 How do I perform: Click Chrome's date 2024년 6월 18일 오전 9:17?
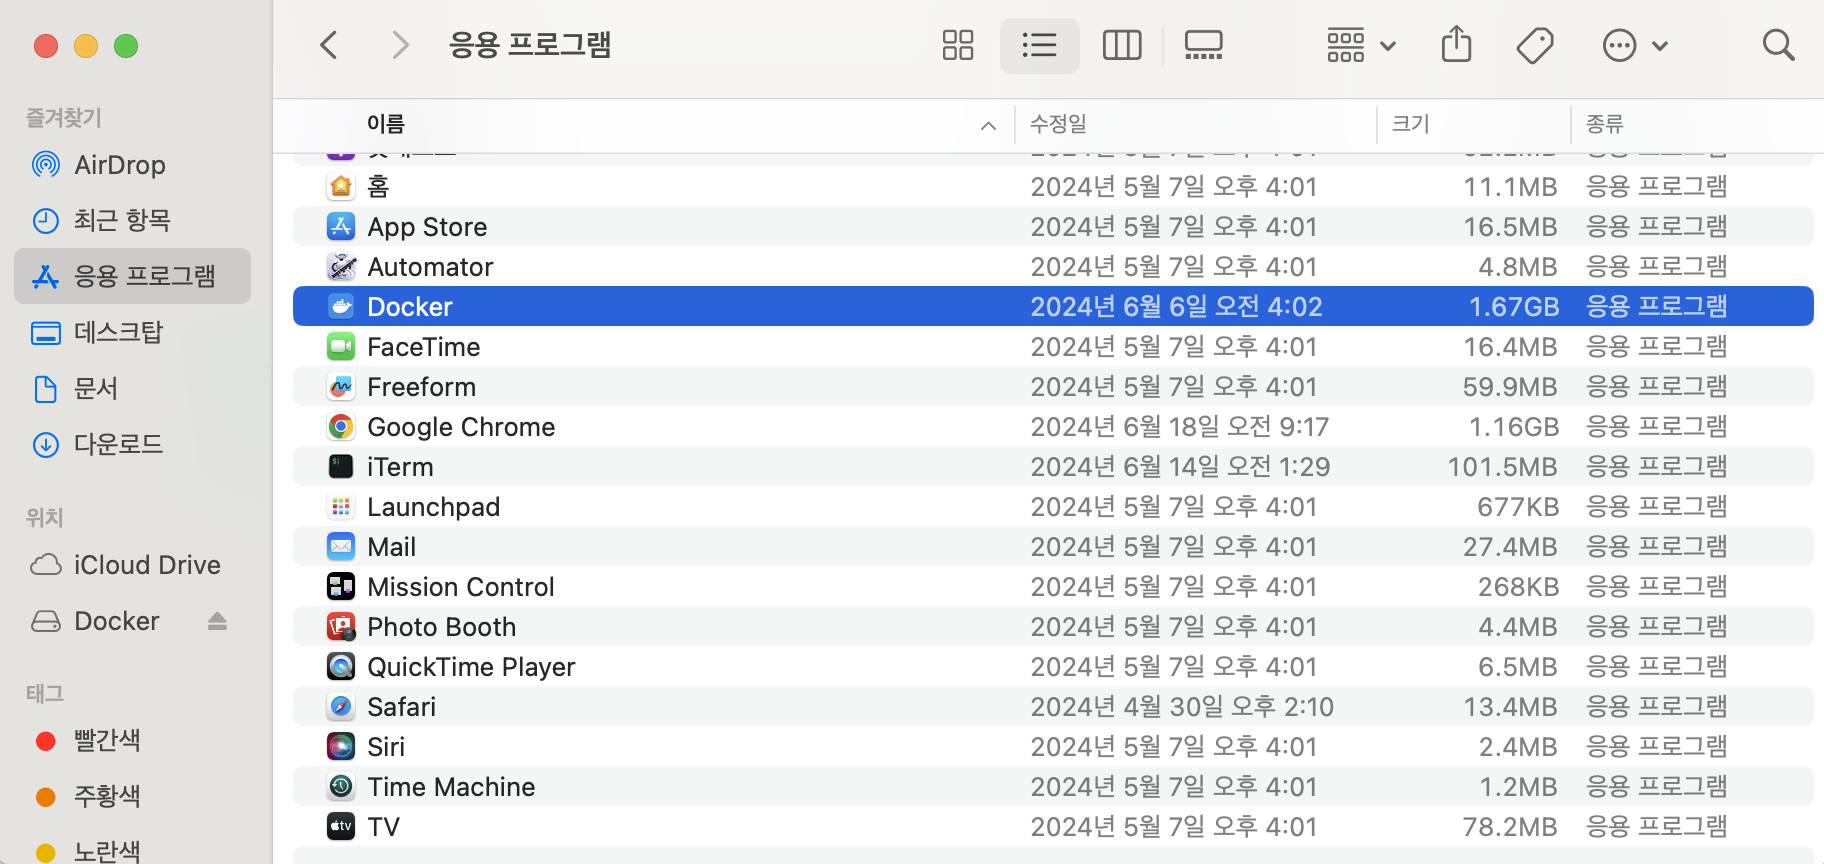pos(1180,427)
